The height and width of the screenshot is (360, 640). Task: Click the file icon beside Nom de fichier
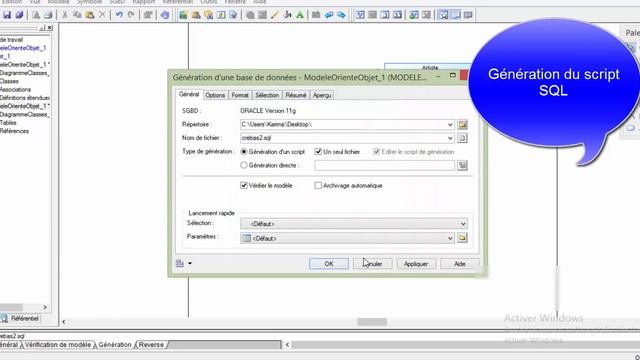[462, 138]
